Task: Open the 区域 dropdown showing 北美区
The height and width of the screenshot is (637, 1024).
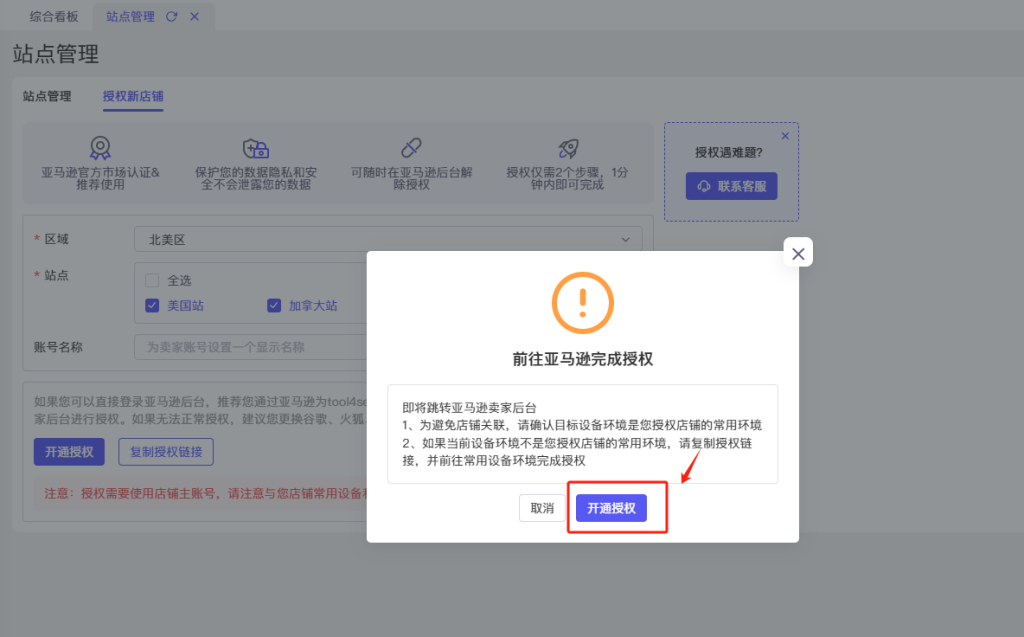Action: coord(388,240)
